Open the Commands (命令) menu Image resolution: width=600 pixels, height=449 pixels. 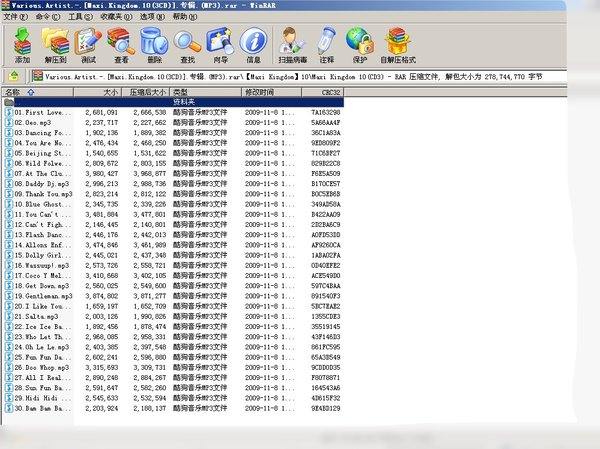[x=48, y=17]
